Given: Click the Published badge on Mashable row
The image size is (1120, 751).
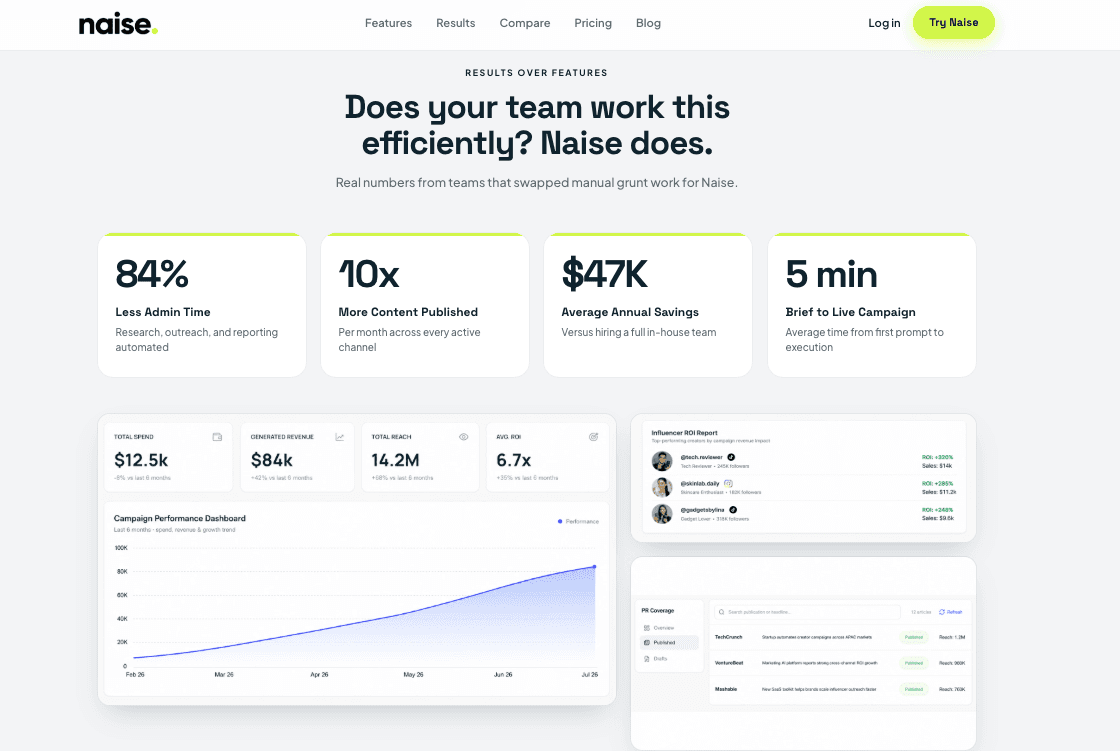Looking at the screenshot, I should (x=914, y=690).
